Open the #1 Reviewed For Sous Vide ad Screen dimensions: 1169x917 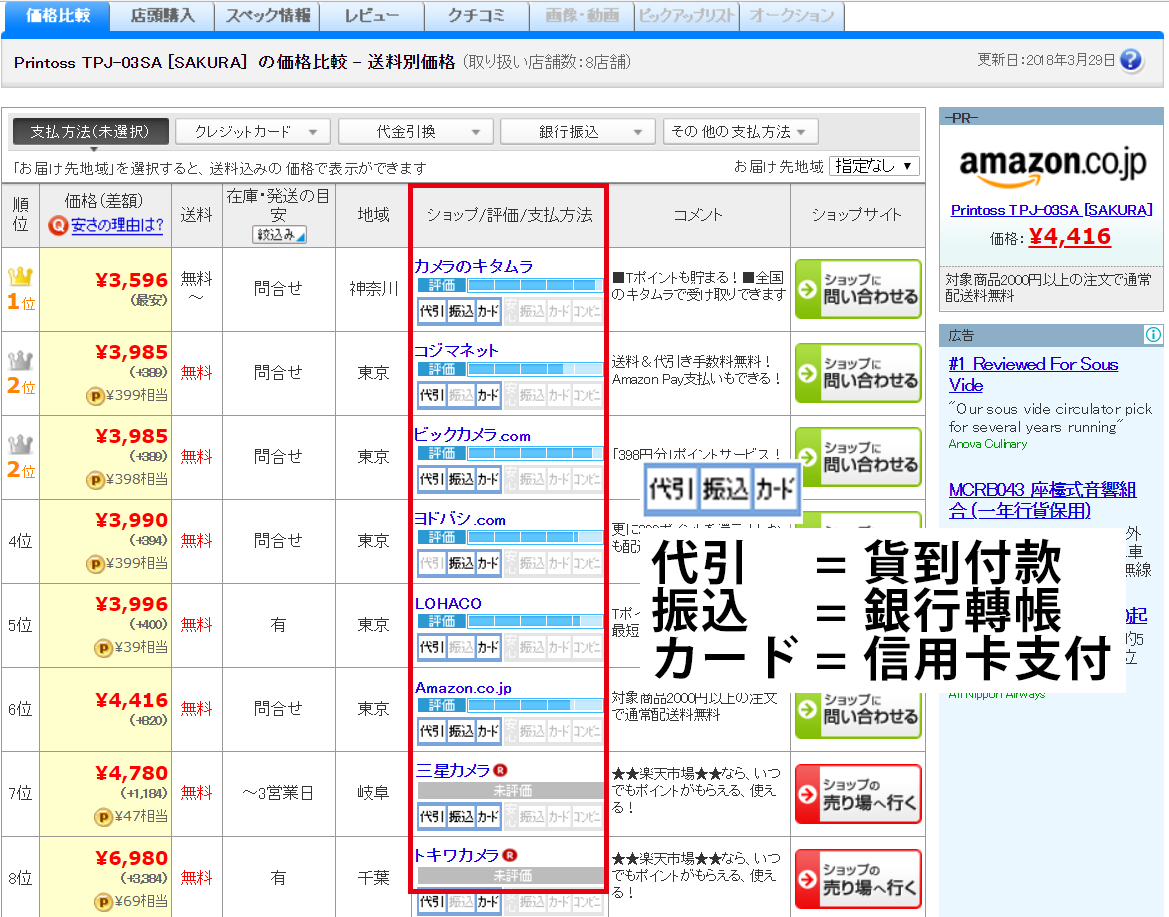tap(1033, 374)
